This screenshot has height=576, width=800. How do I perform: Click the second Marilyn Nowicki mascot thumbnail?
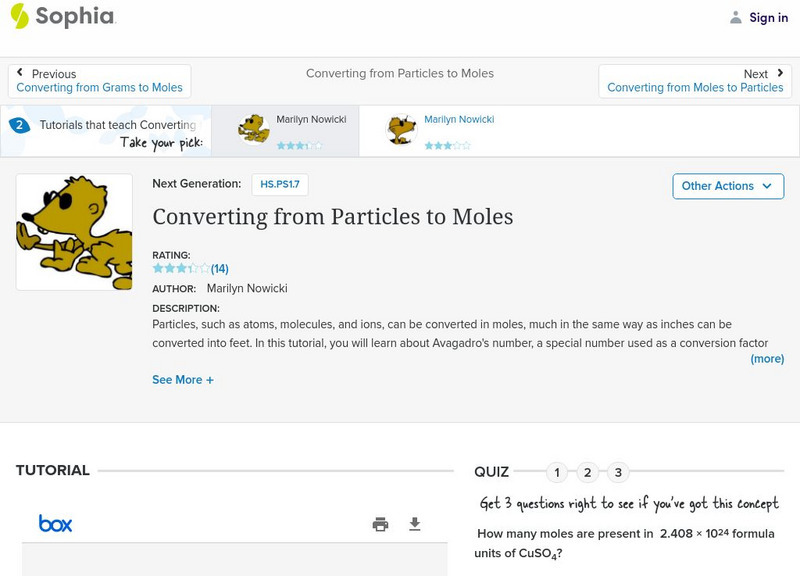point(402,130)
